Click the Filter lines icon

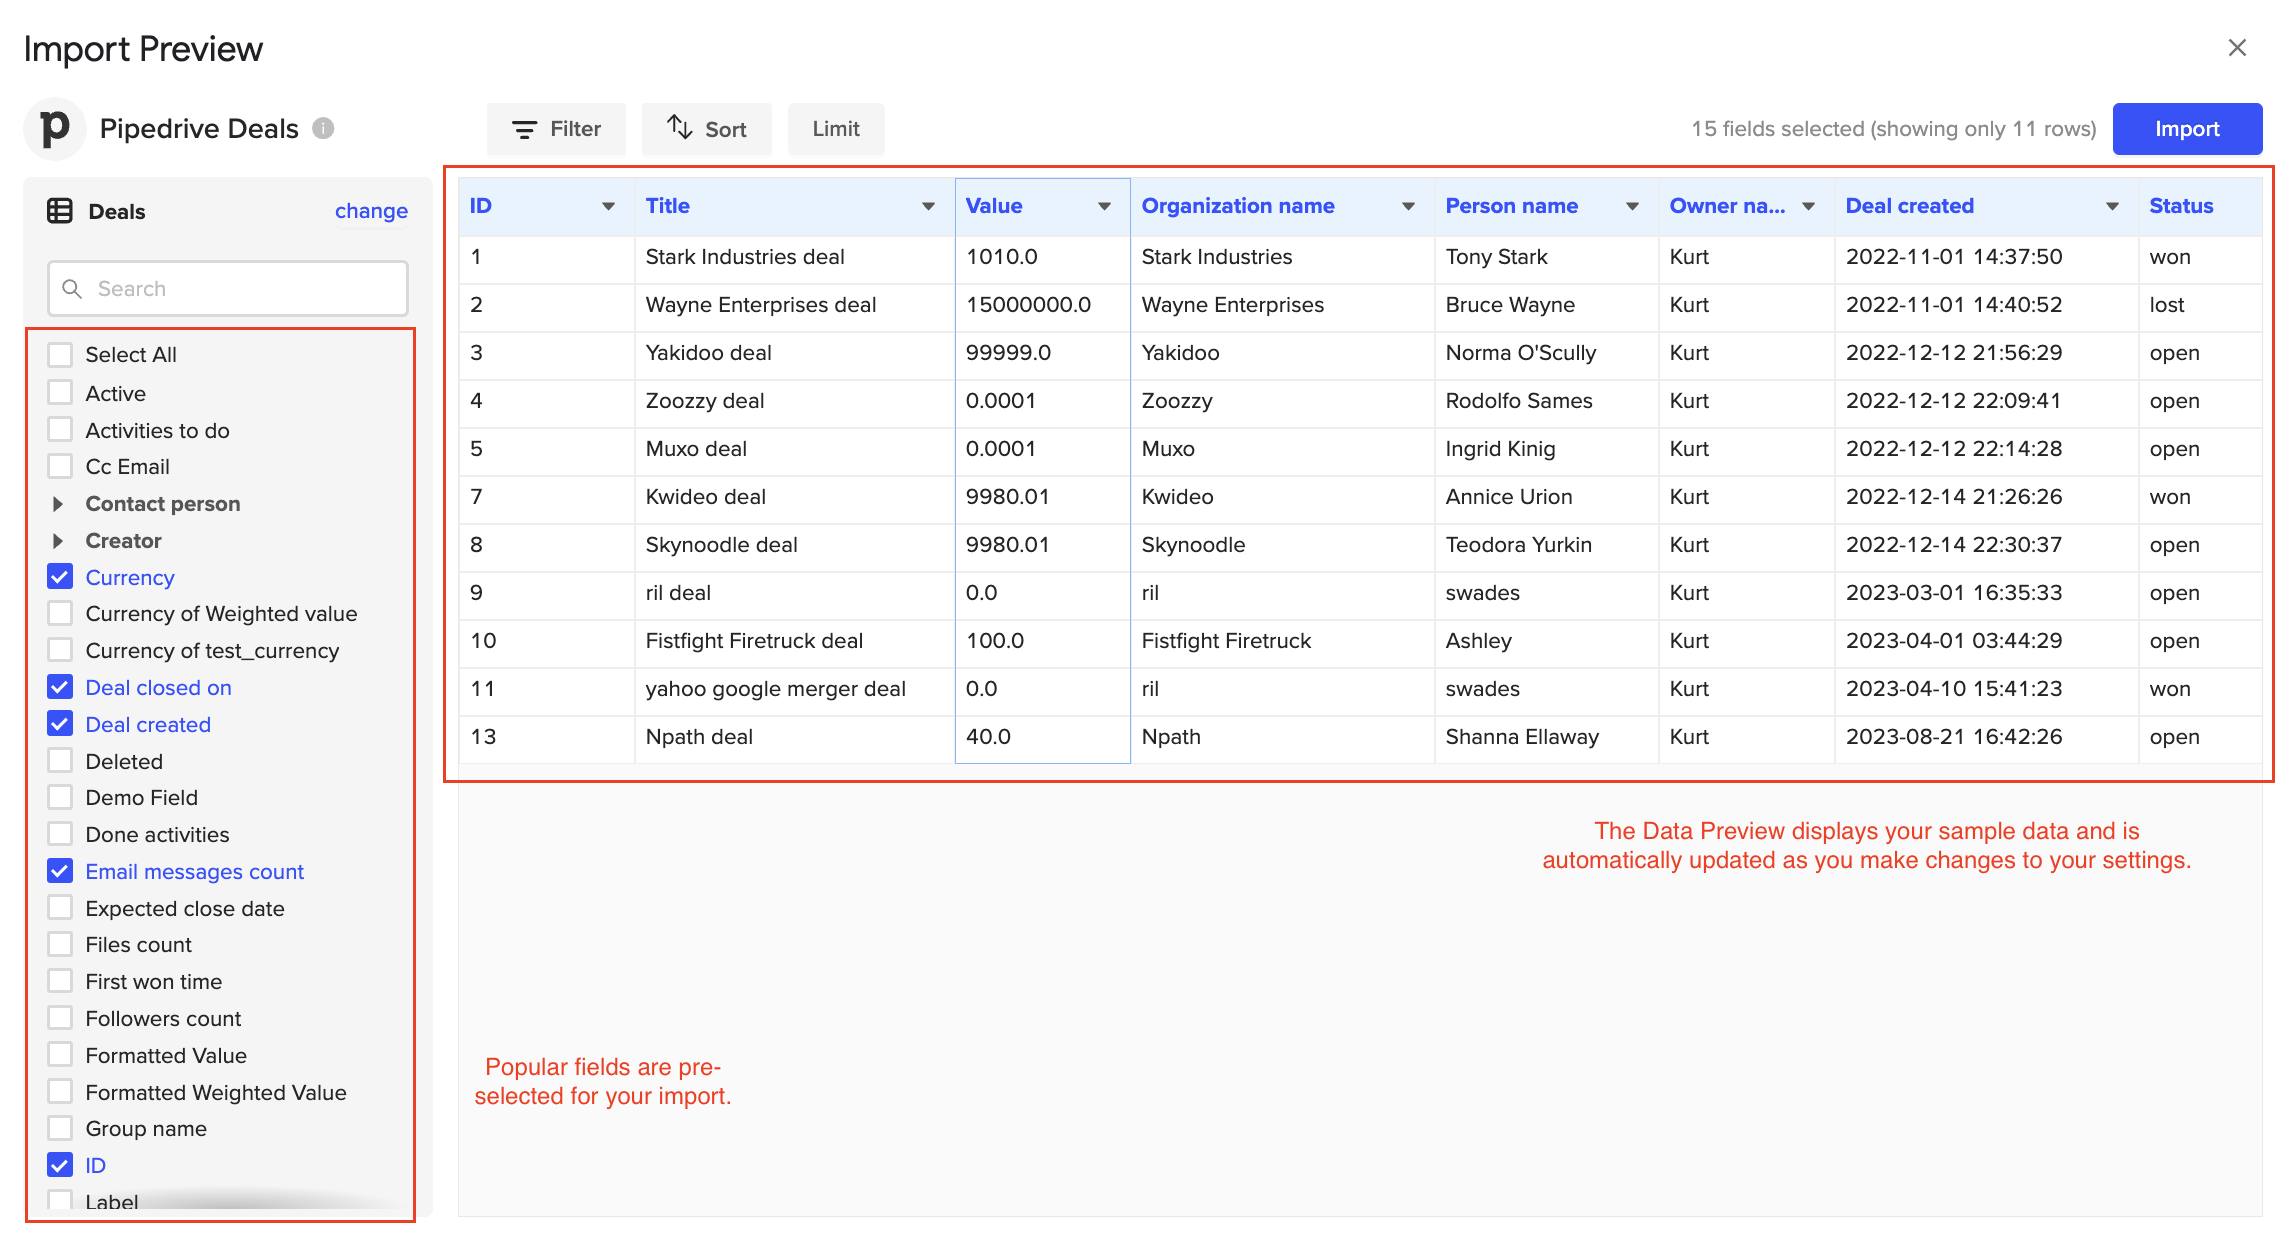pyautogui.click(x=524, y=129)
